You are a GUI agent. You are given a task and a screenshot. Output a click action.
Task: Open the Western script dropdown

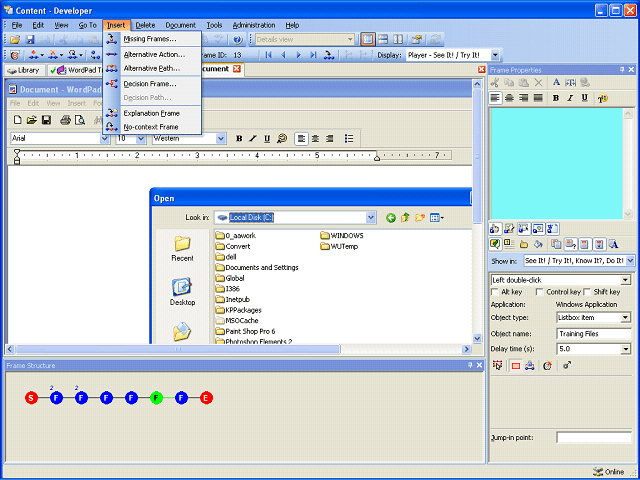(221, 139)
